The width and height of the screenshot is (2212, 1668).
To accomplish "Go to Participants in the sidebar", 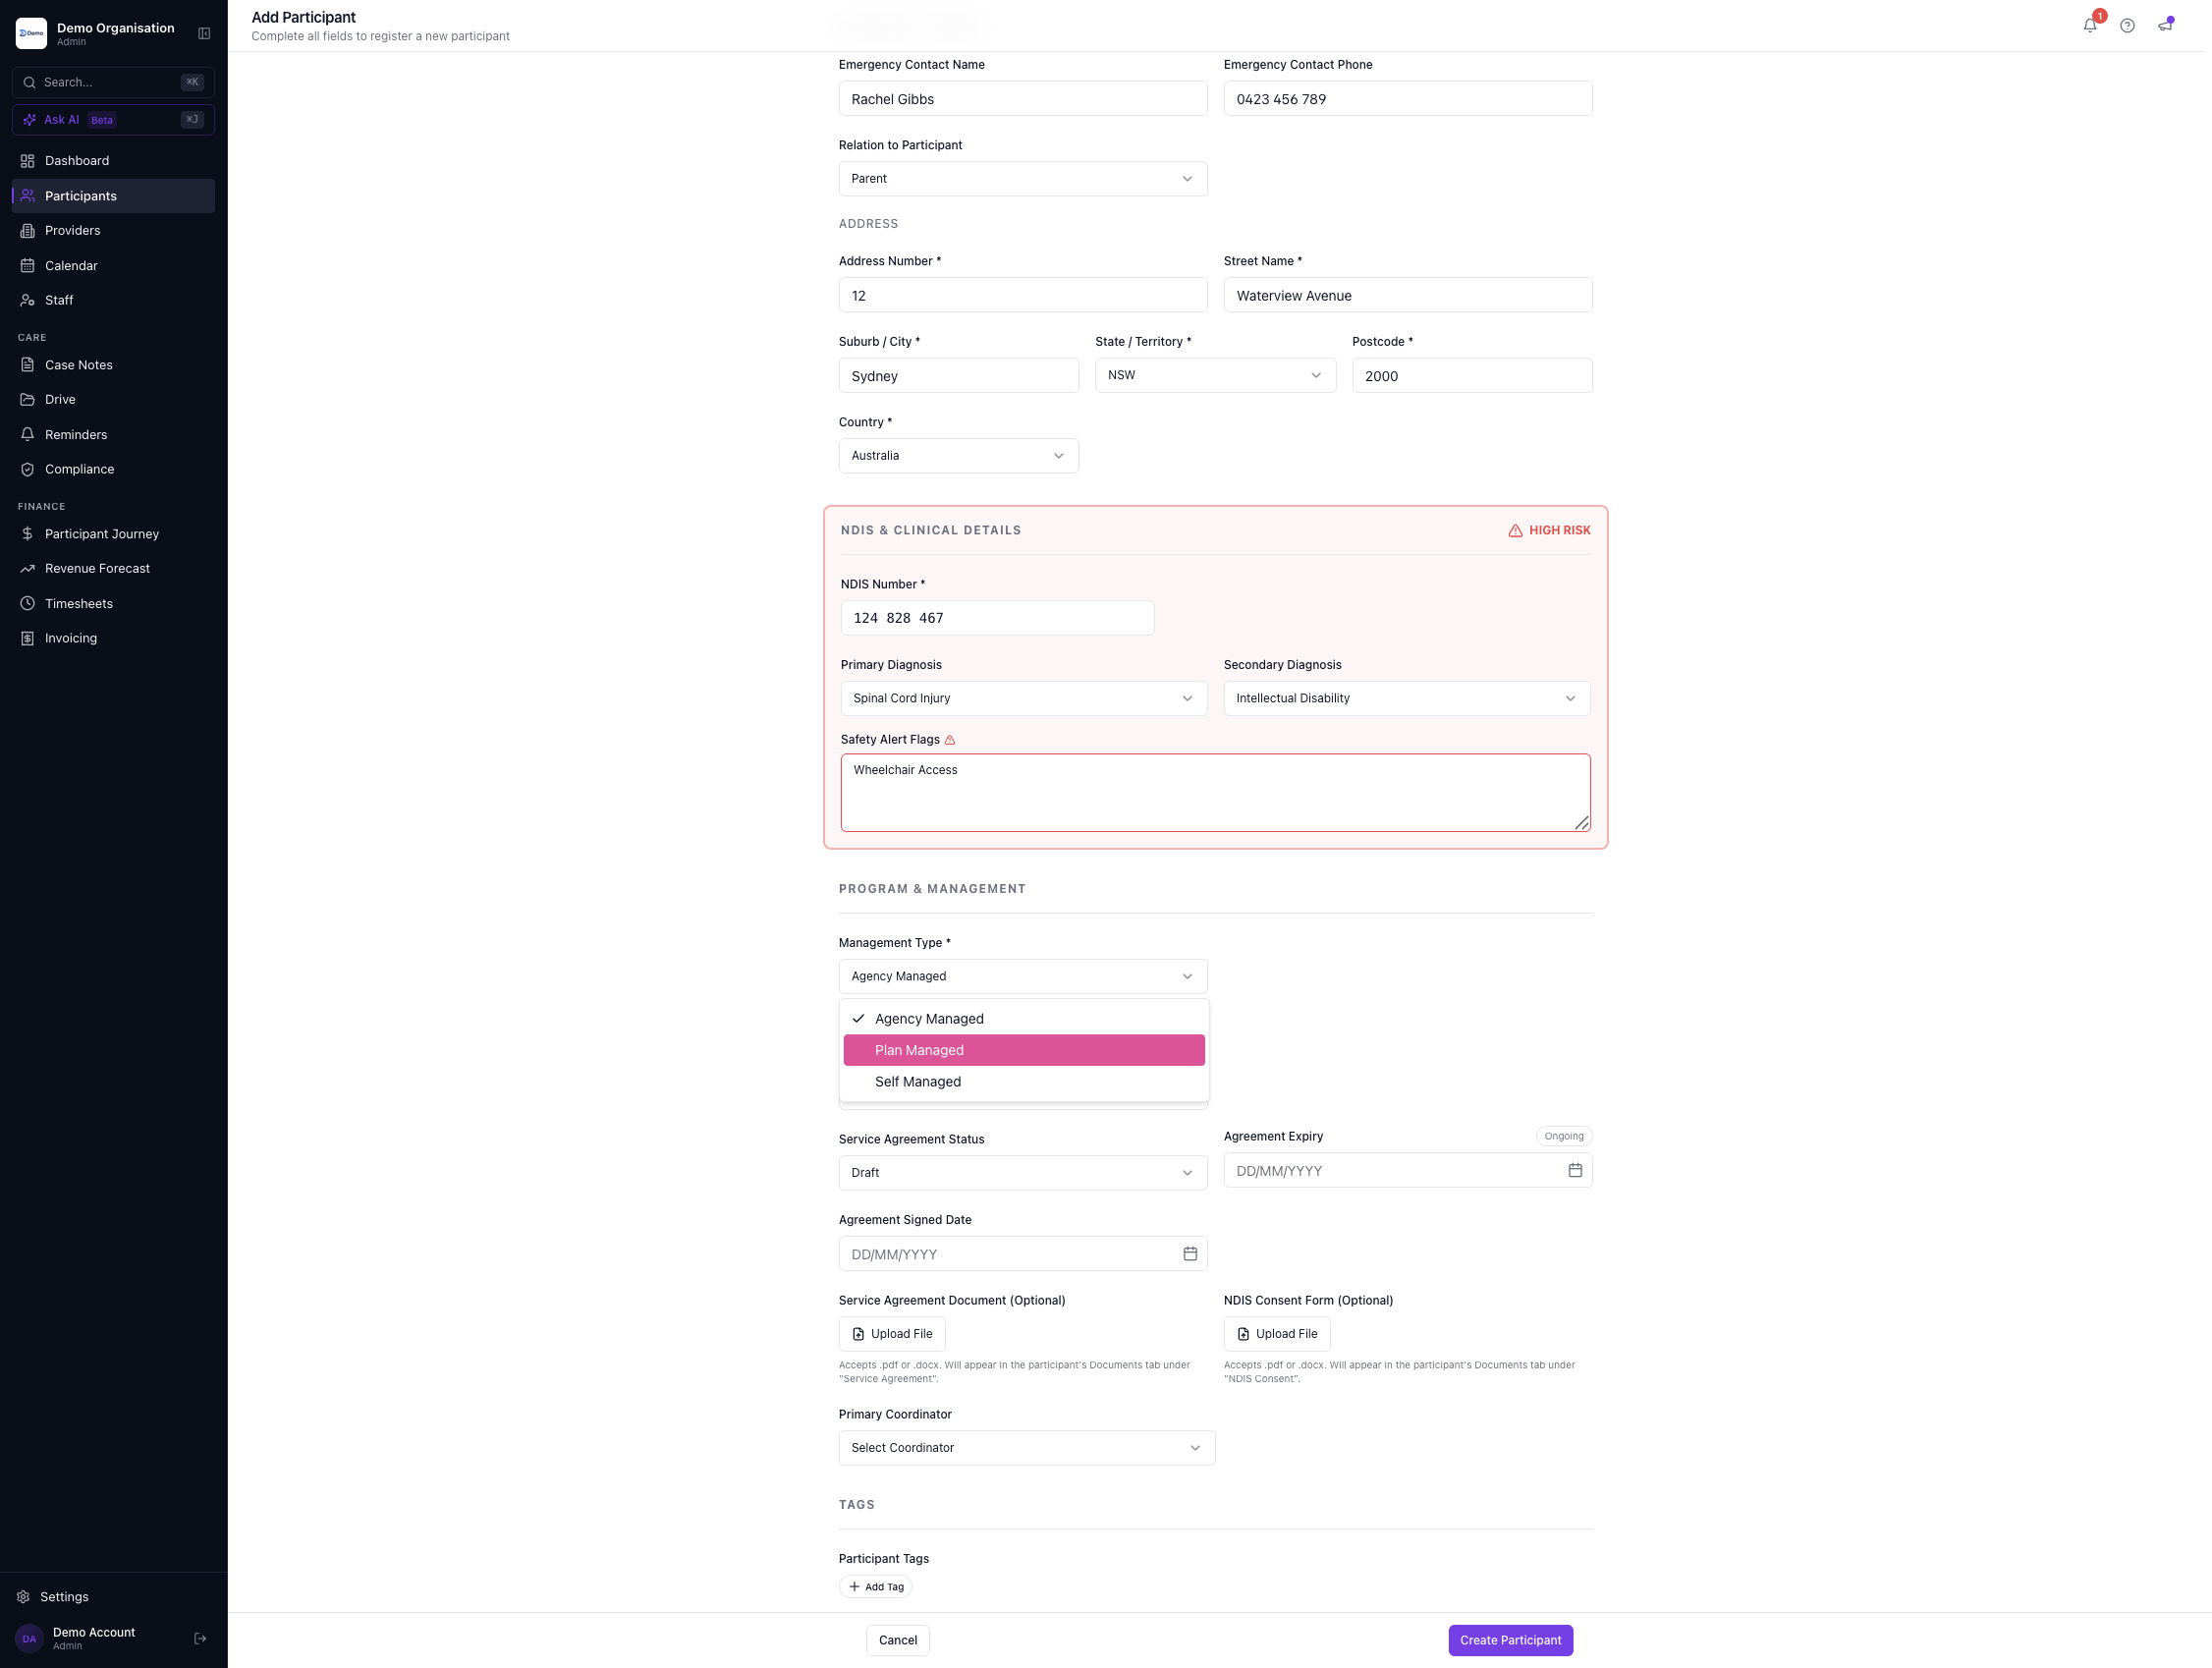I will coord(113,196).
